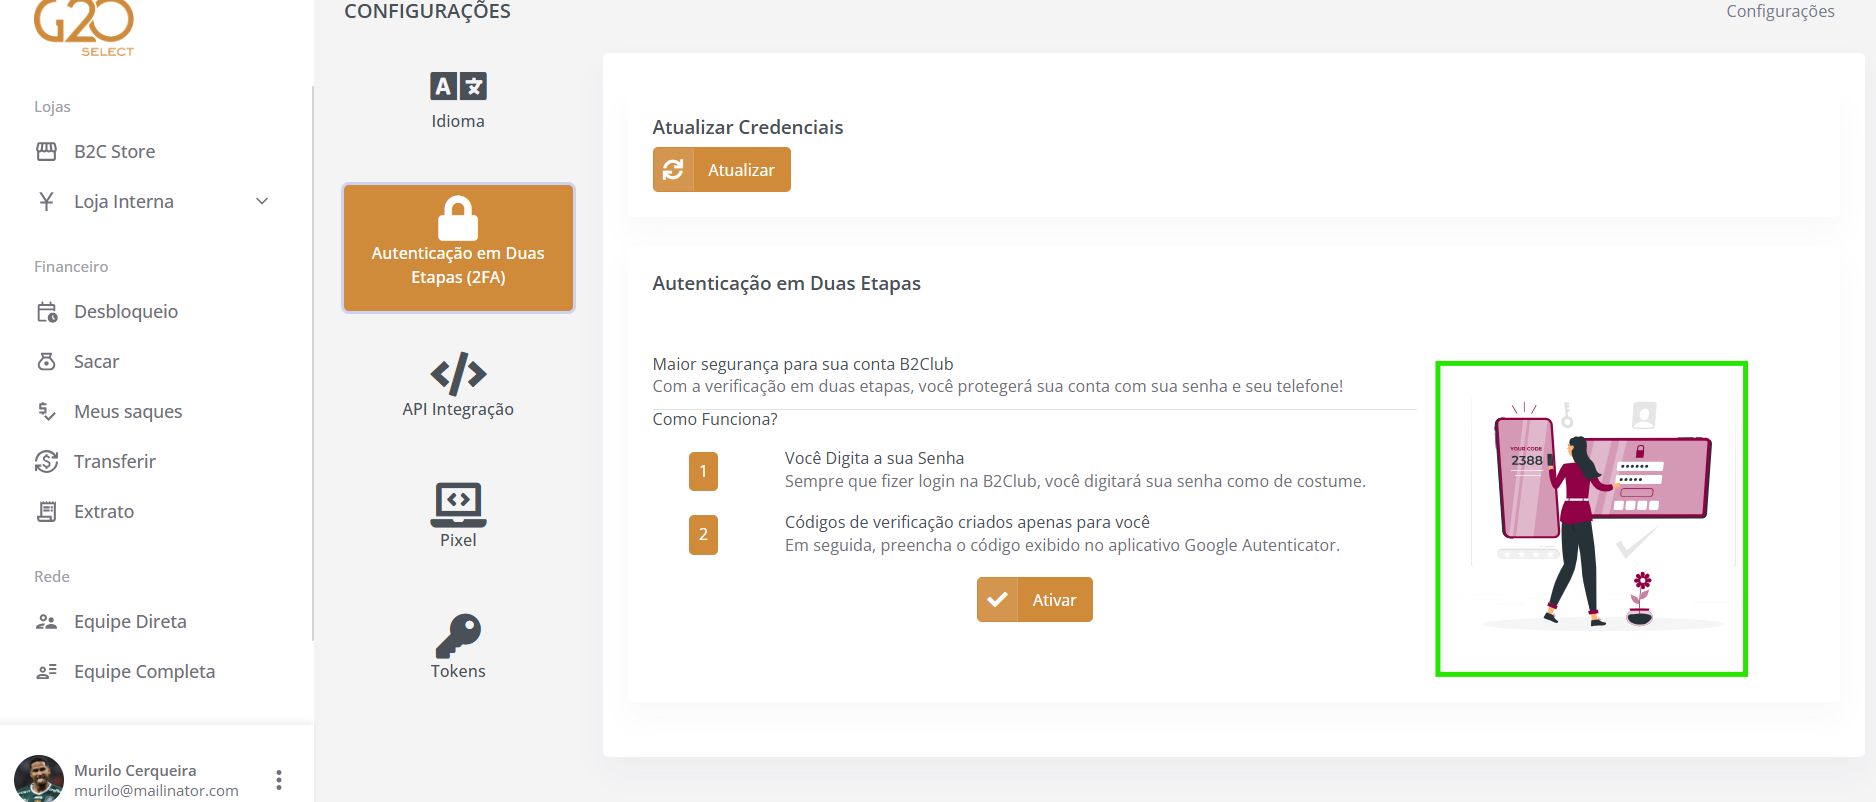Click the Transferir circular arrows icon
This screenshot has width=1876, height=802.
46,462
